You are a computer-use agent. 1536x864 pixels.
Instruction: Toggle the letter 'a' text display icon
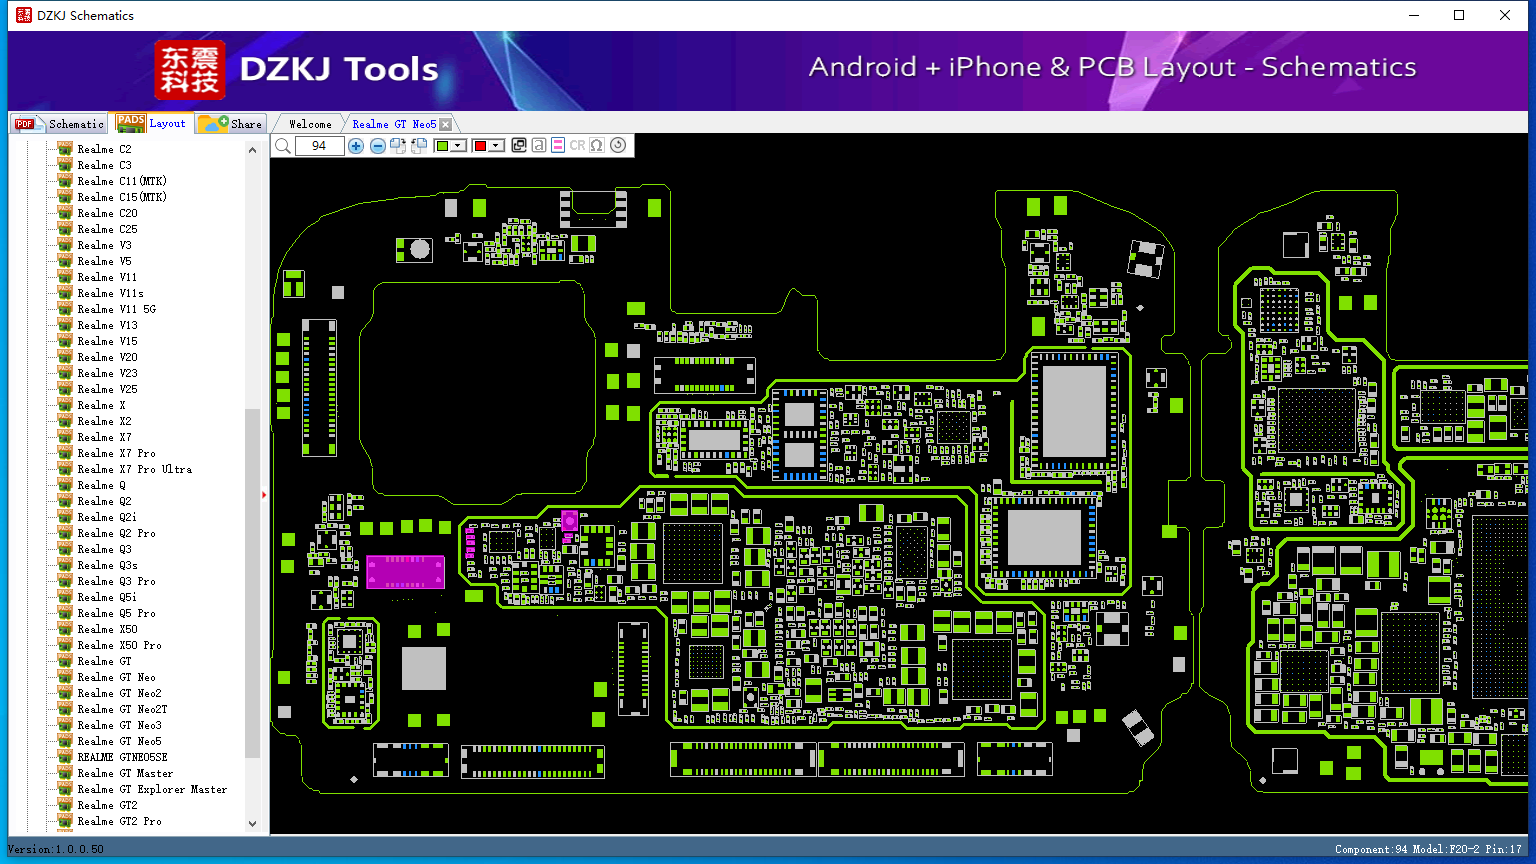pos(539,146)
